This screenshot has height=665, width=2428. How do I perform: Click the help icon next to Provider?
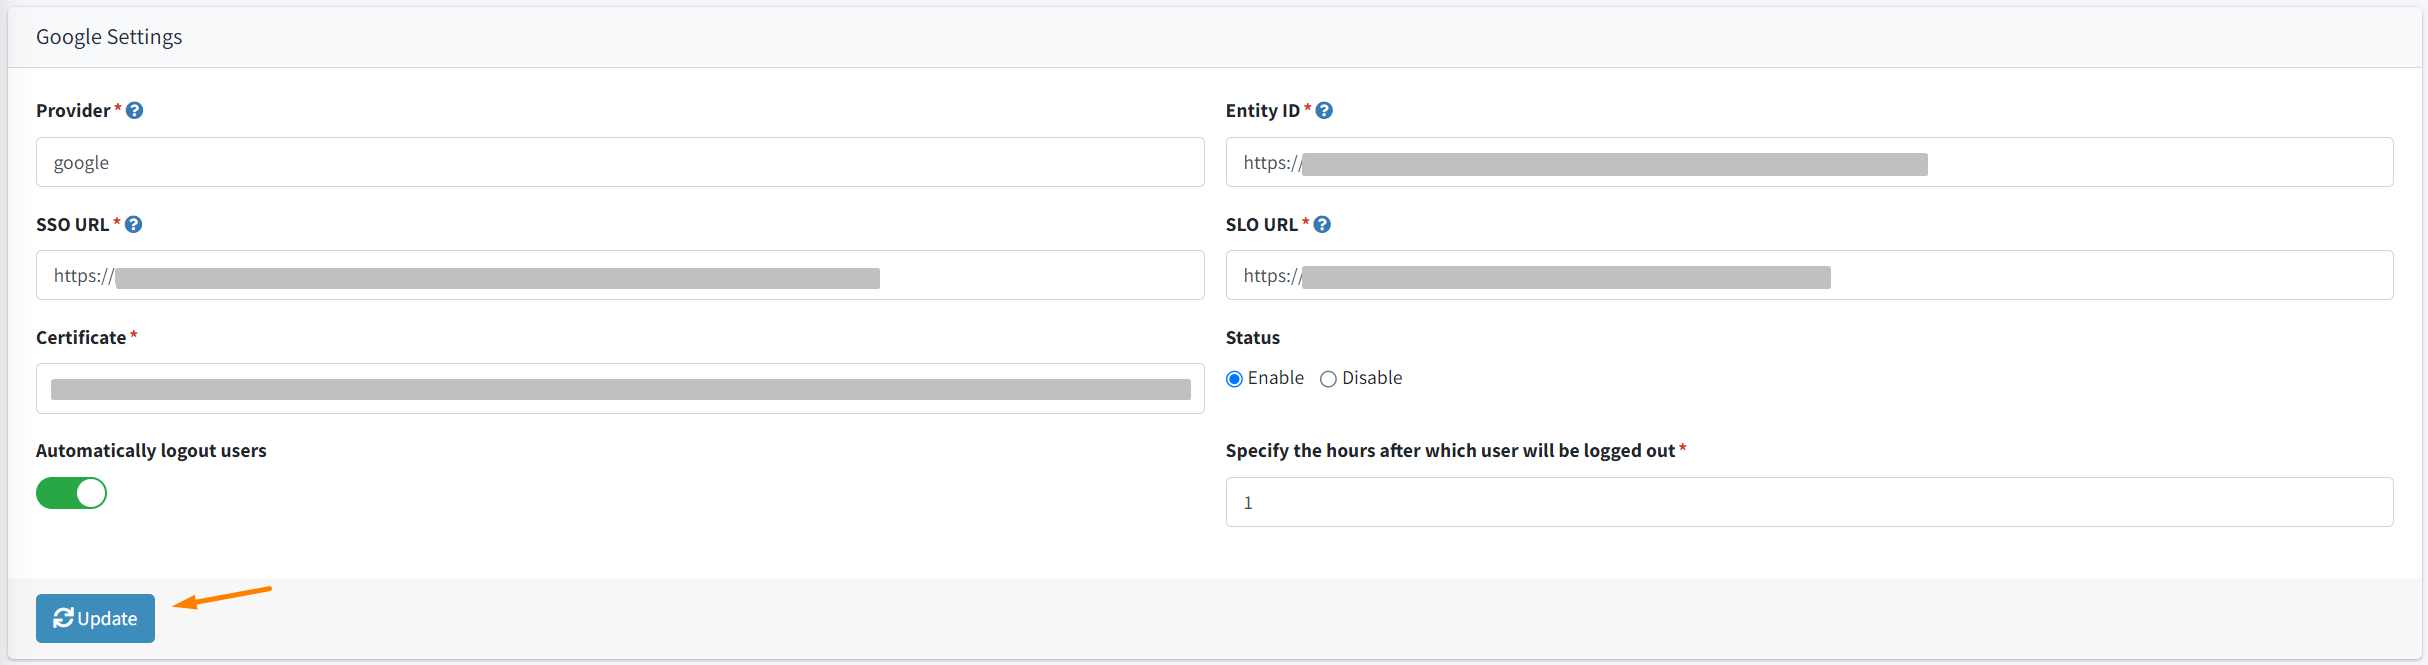click(x=134, y=111)
